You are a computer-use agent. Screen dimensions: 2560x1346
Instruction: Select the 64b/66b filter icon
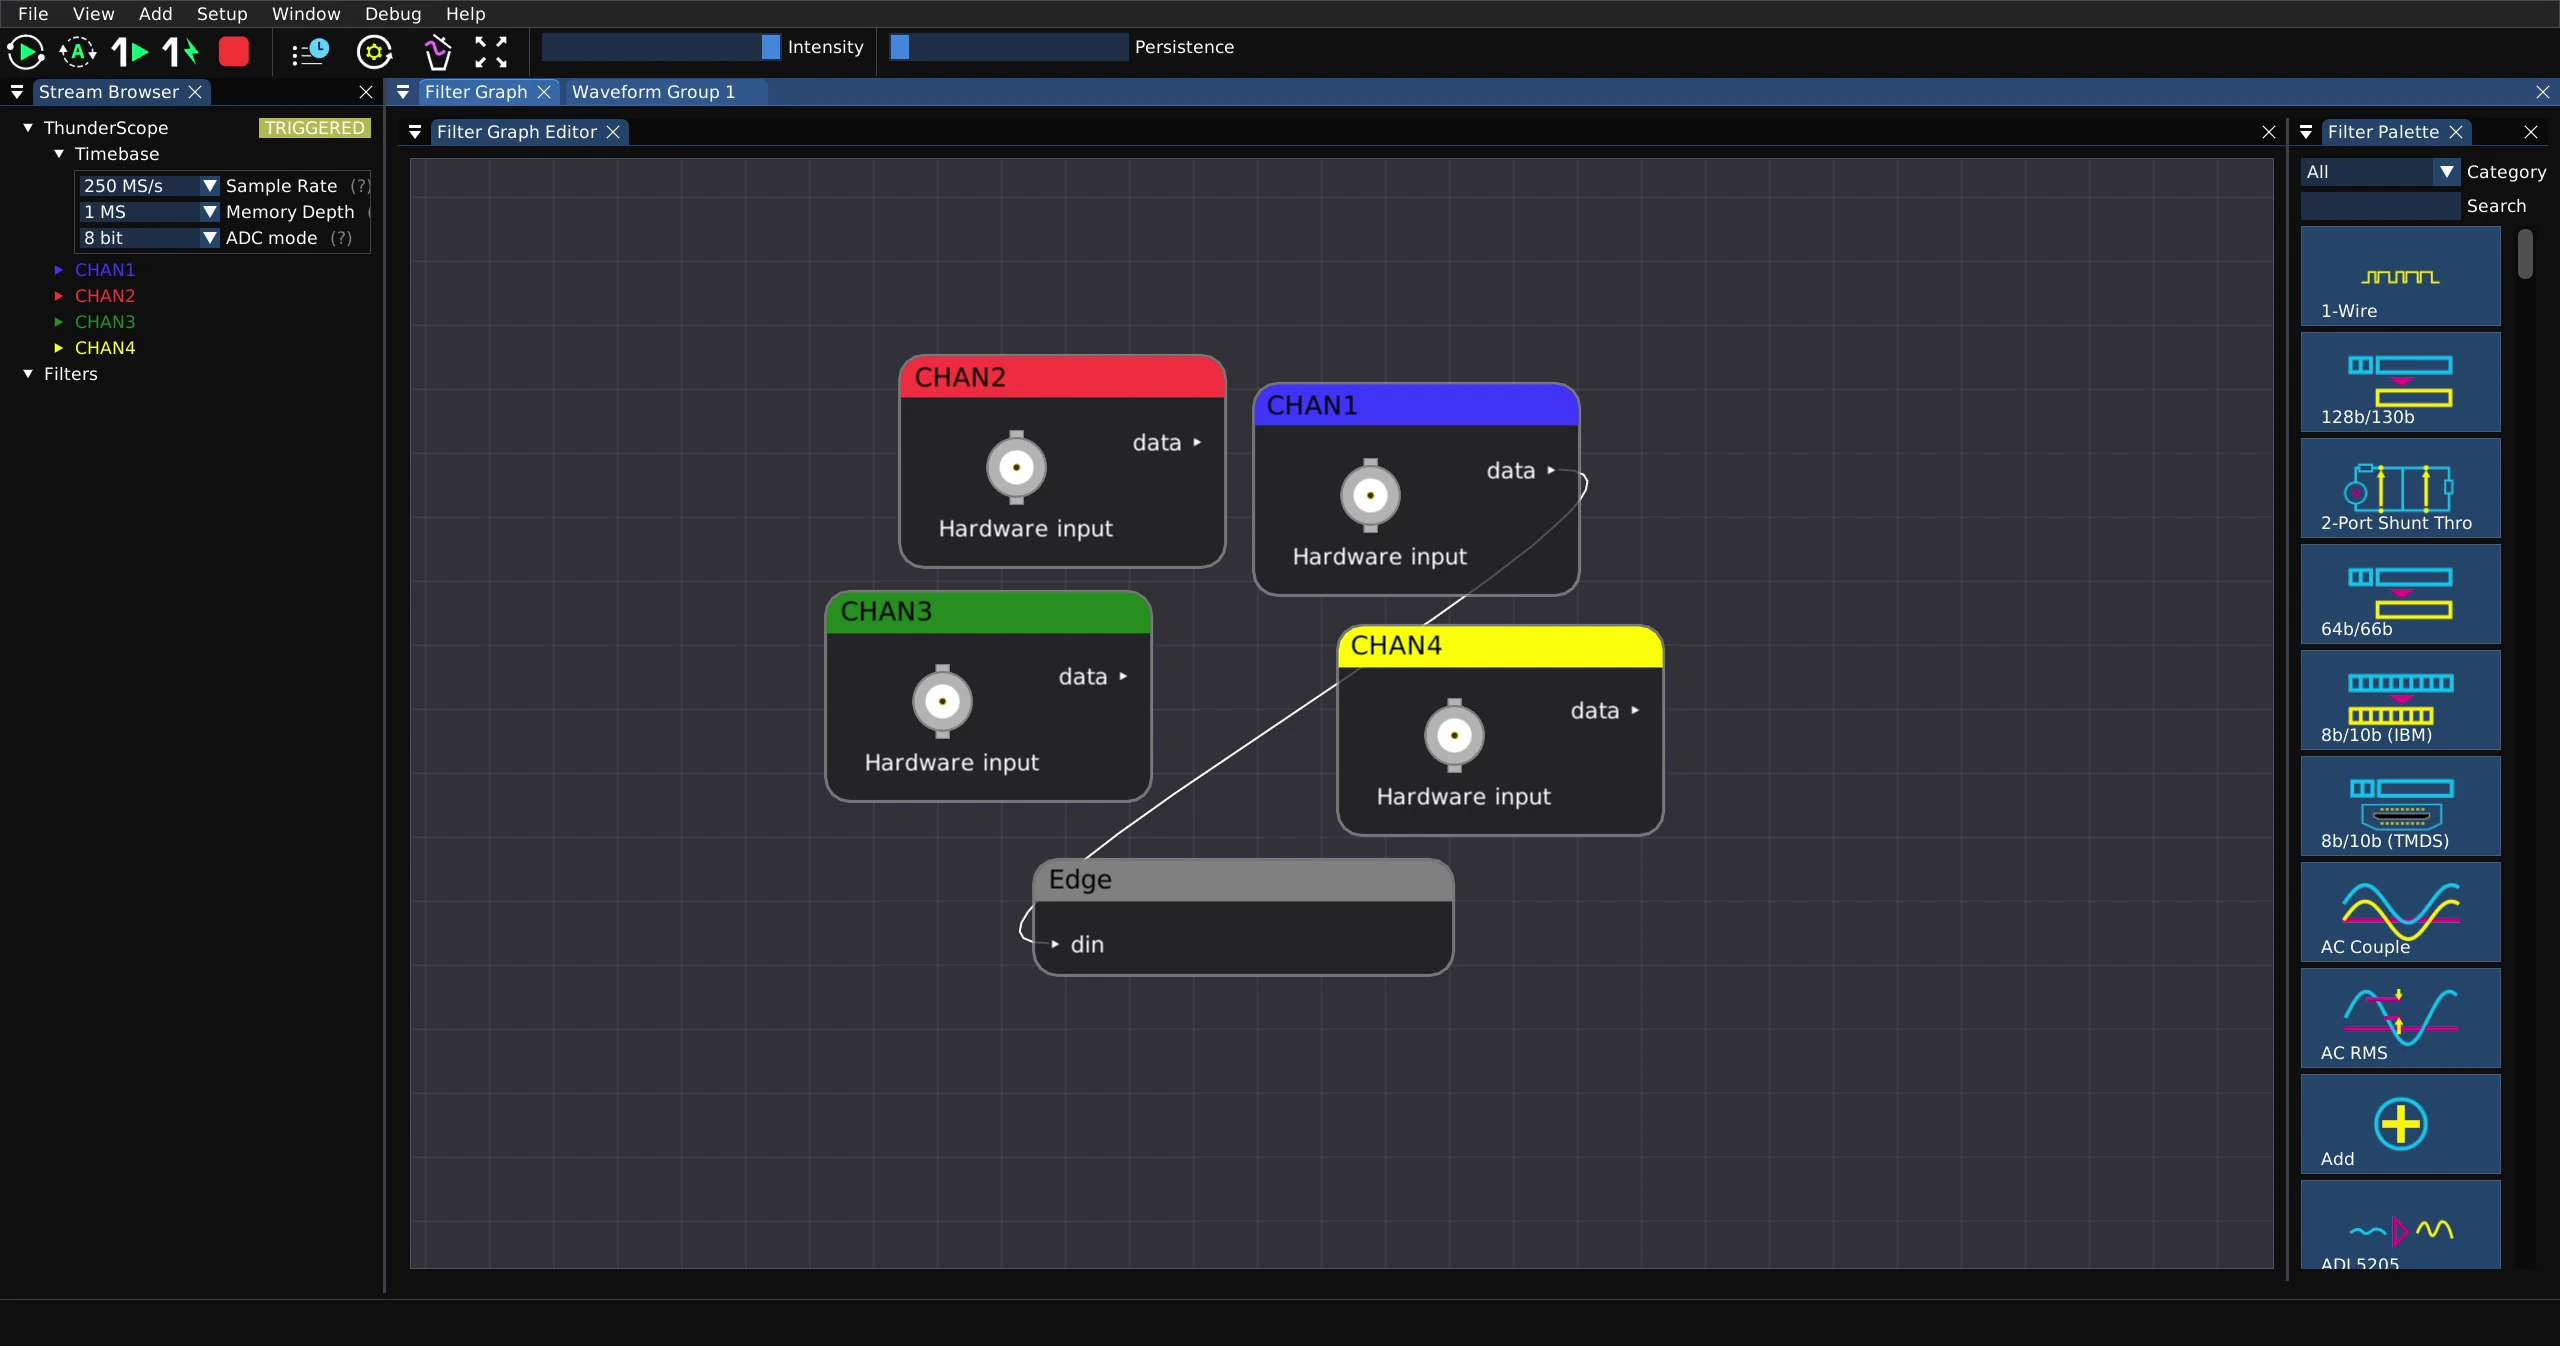(x=2400, y=594)
